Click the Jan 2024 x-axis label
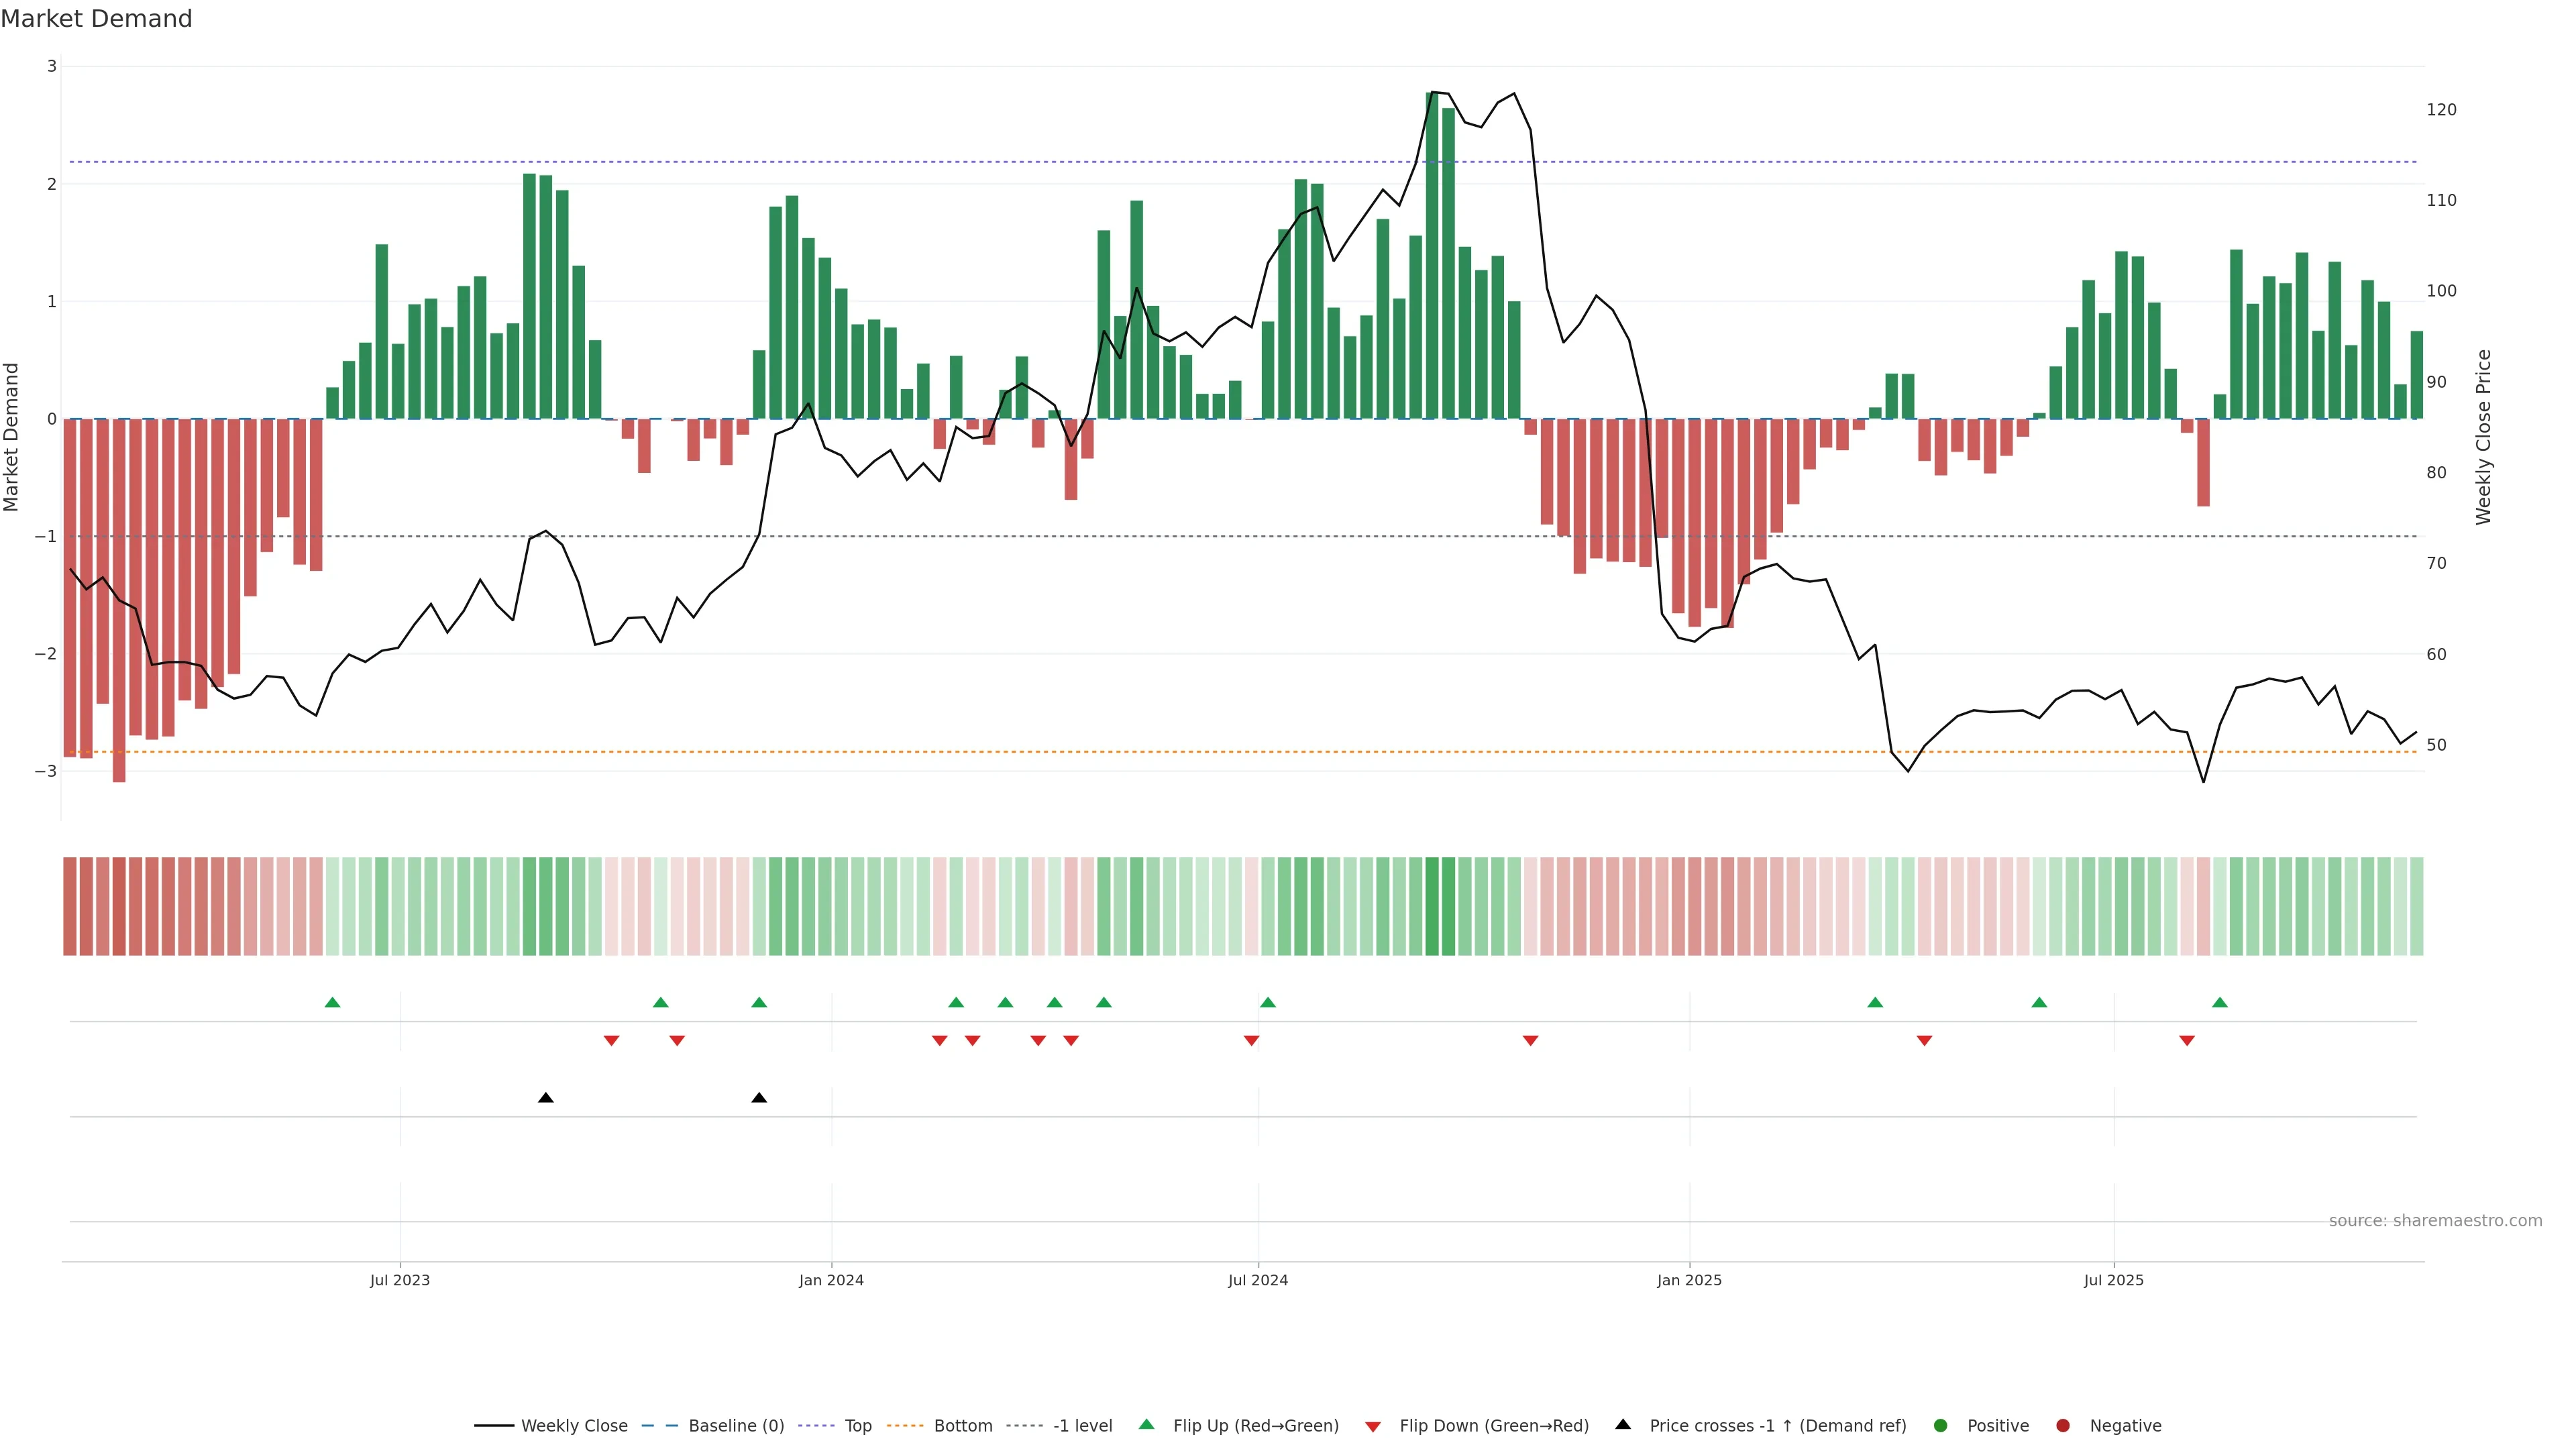Image resolution: width=2576 pixels, height=1449 pixels. (x=831, y=1280)
